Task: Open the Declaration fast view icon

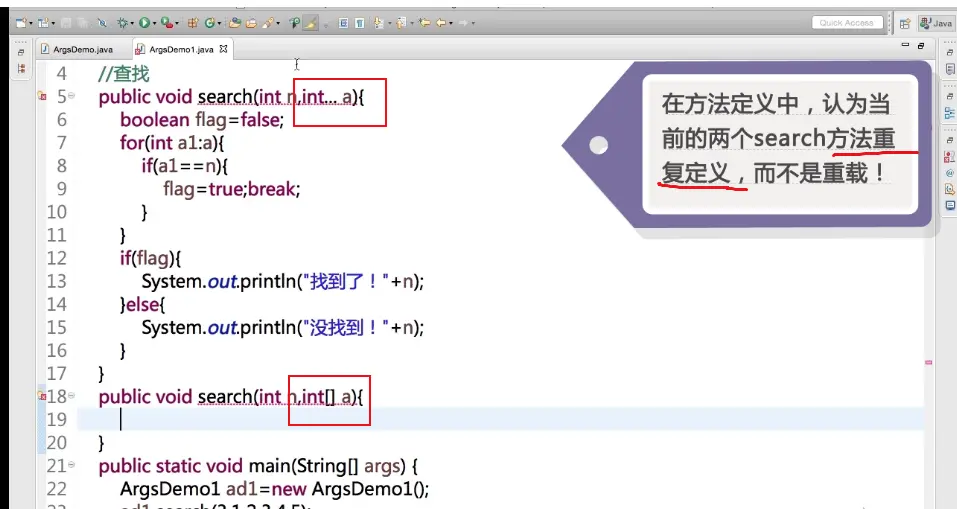Action: click(950, 190)
